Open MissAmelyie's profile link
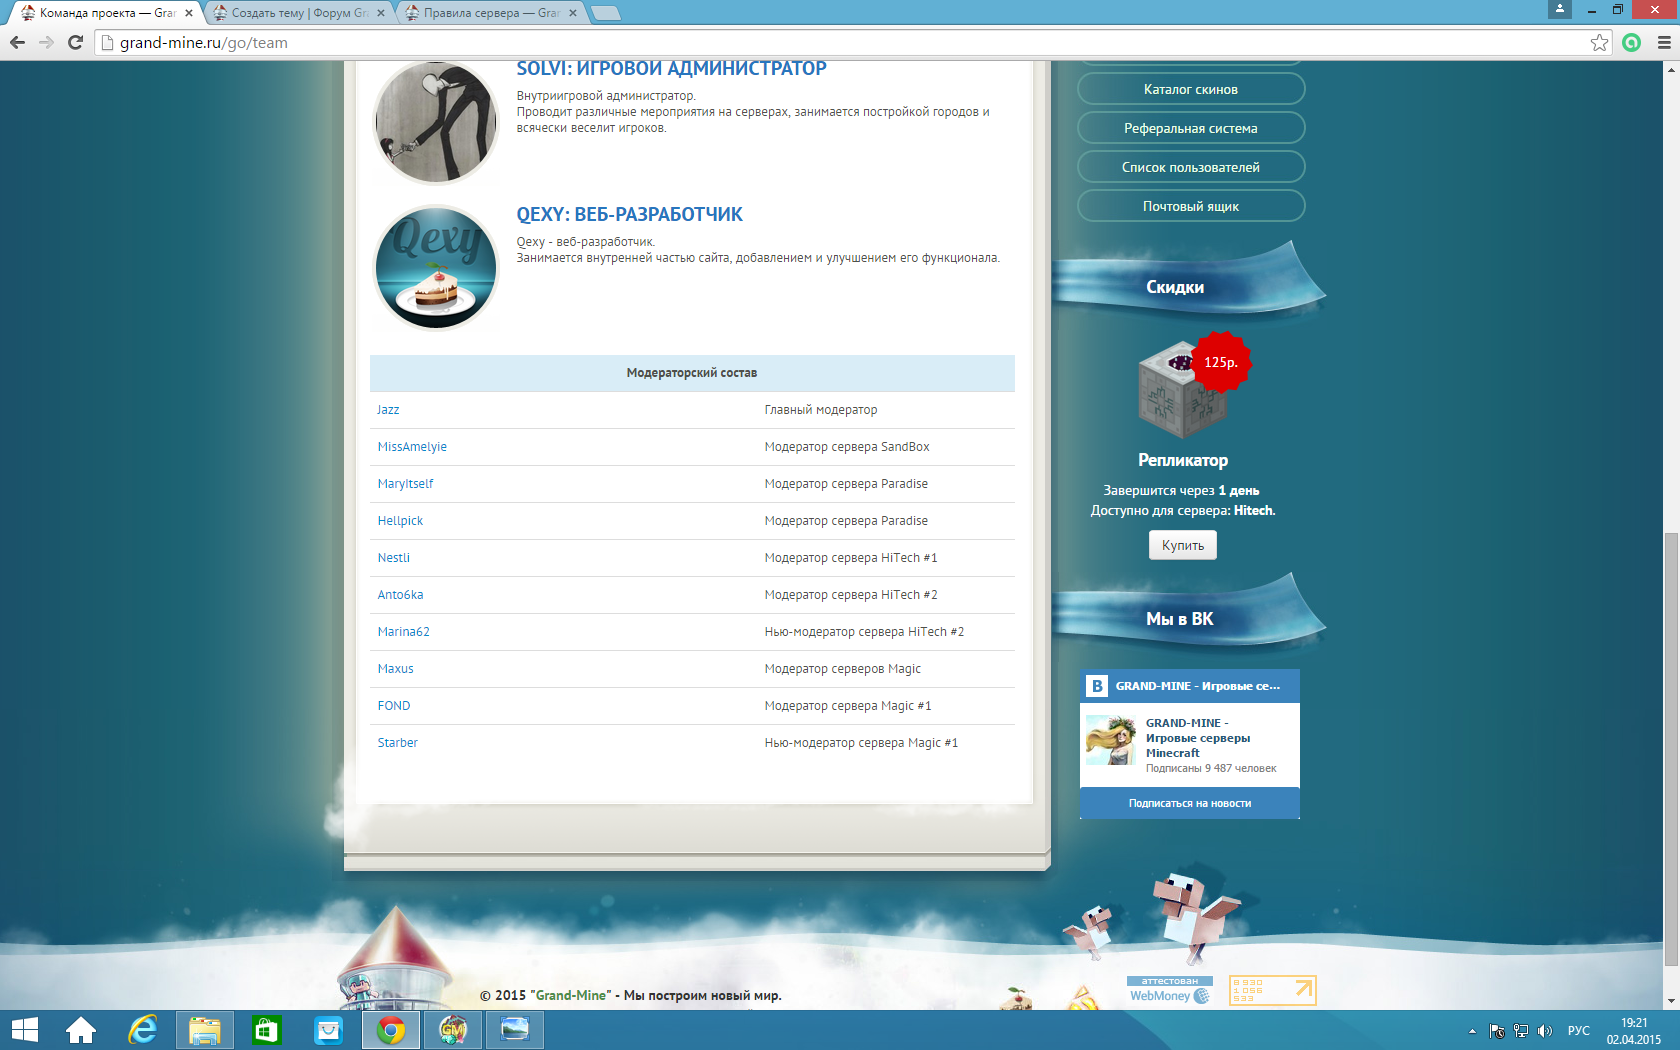This screenshot has height=1050, width=1680. click(x=412, y=447)
